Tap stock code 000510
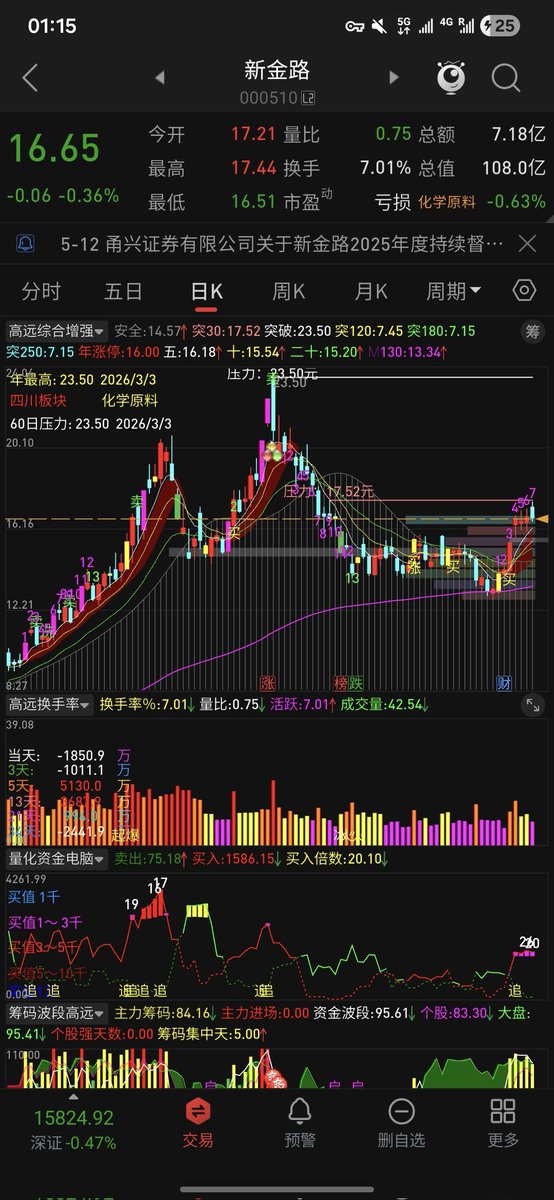 click(269, 98)
